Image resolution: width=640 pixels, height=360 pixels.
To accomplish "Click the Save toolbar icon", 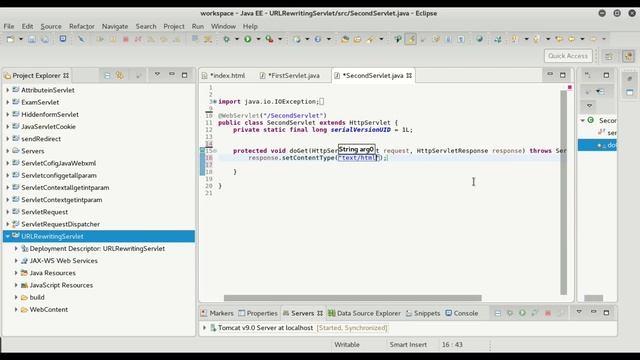I will [x=32, y=39].
